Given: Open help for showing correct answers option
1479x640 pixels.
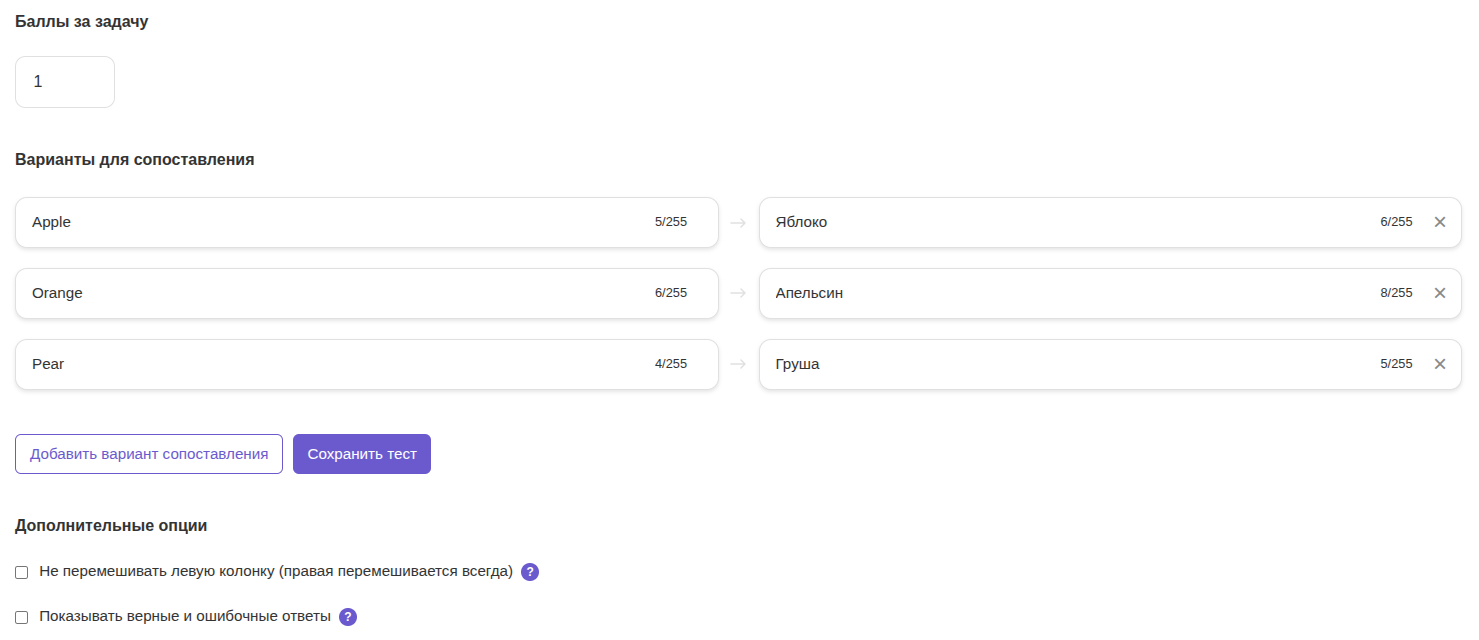Looking at the screenshot, I should (348, 617).
